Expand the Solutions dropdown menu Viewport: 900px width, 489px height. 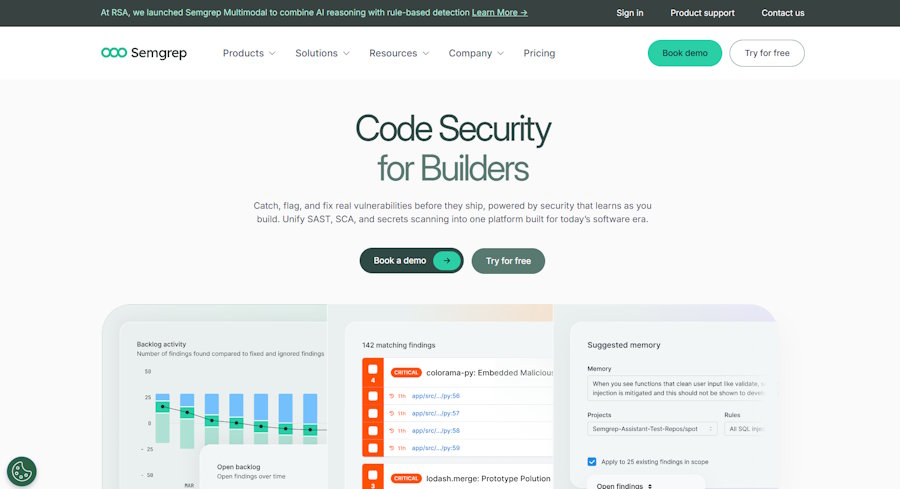[x=322, y=53]
